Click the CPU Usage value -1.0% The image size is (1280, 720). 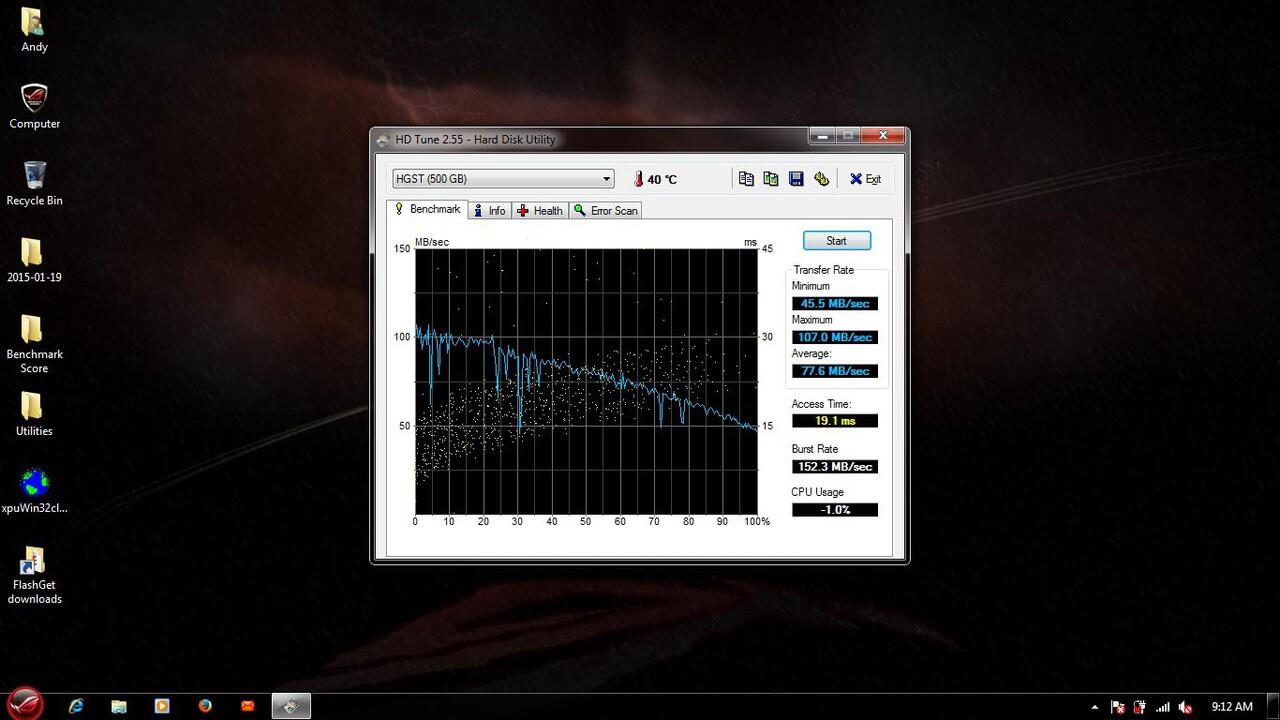[x=834, y=510]
